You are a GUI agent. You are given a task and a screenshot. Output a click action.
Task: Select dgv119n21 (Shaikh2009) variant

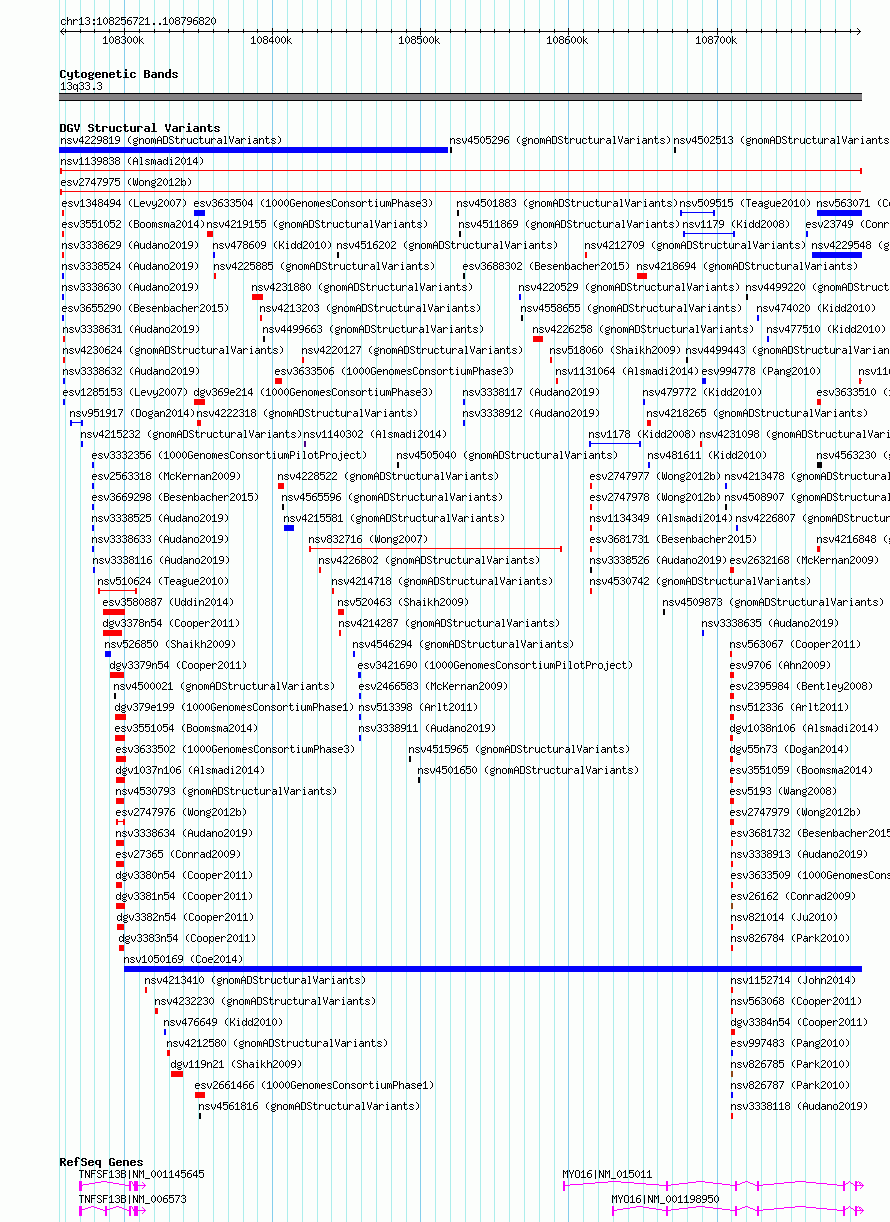236,1064
